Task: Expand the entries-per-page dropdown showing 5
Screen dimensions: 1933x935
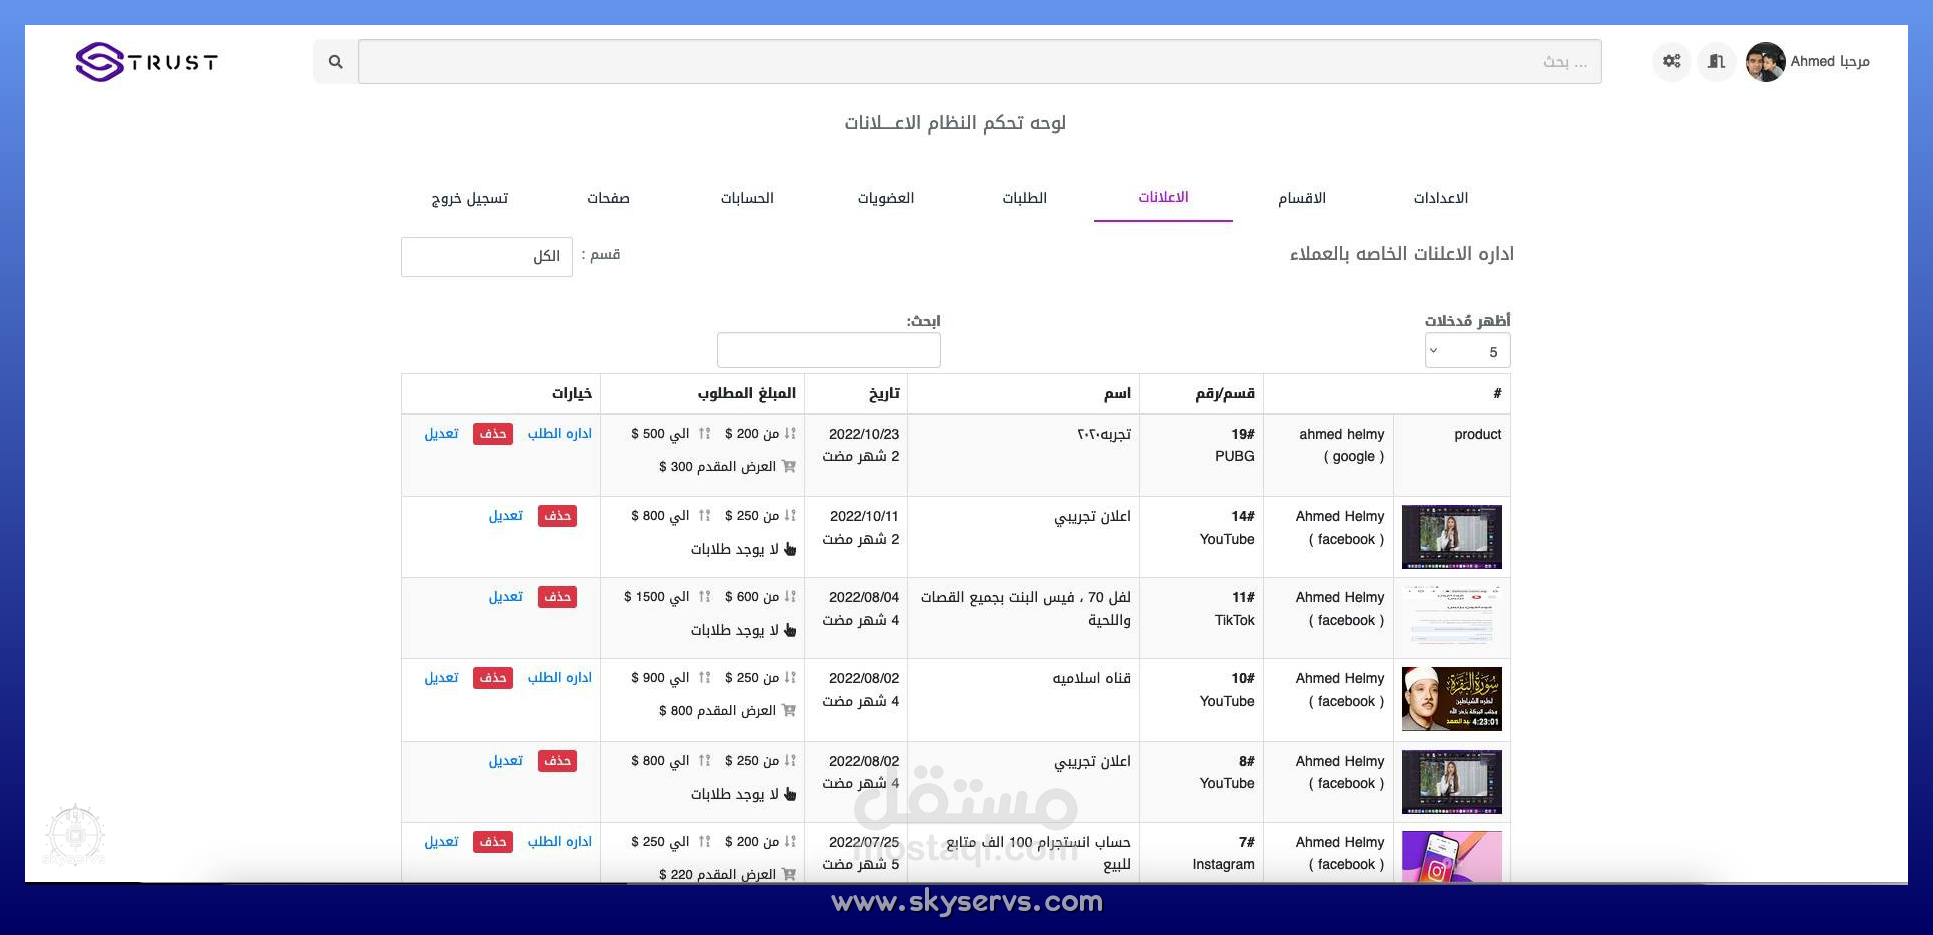Action: tap(1466, 351)
